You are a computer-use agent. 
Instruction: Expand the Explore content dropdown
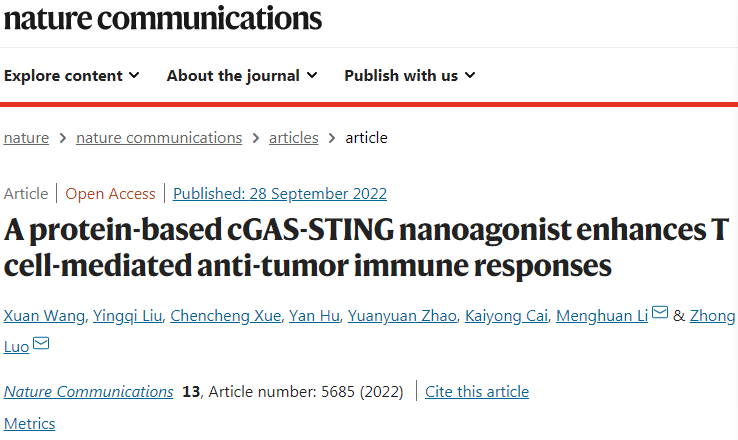(72, 75)
